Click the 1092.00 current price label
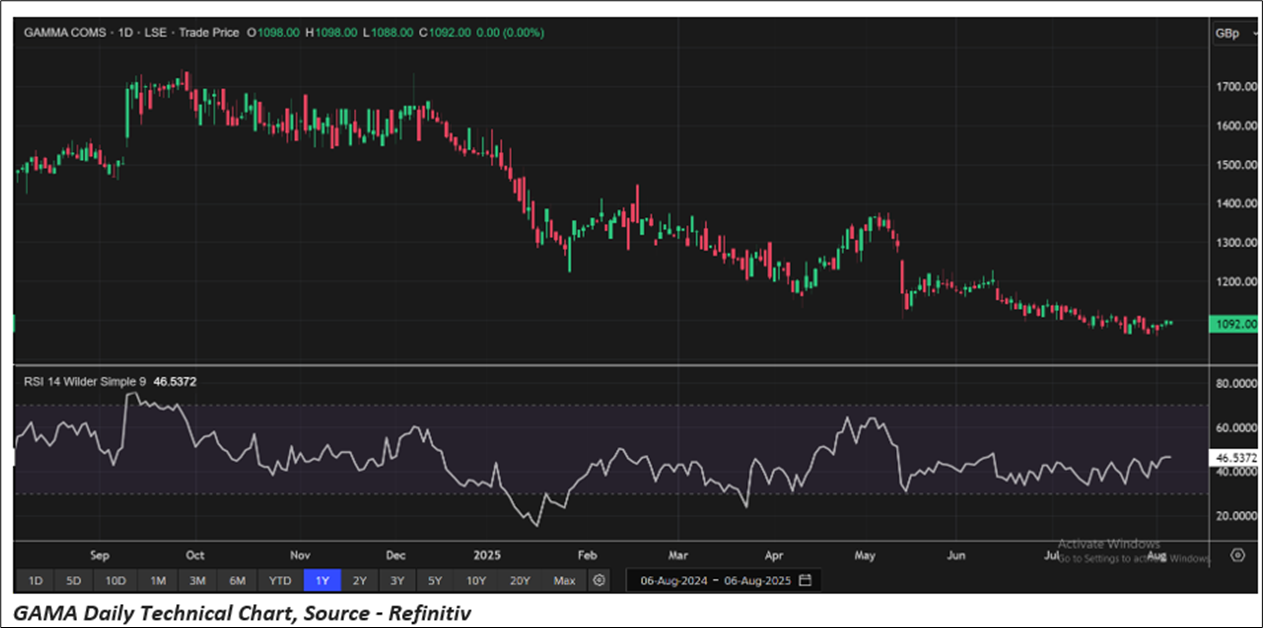 pyautogui.click(x=1232, y=323)
